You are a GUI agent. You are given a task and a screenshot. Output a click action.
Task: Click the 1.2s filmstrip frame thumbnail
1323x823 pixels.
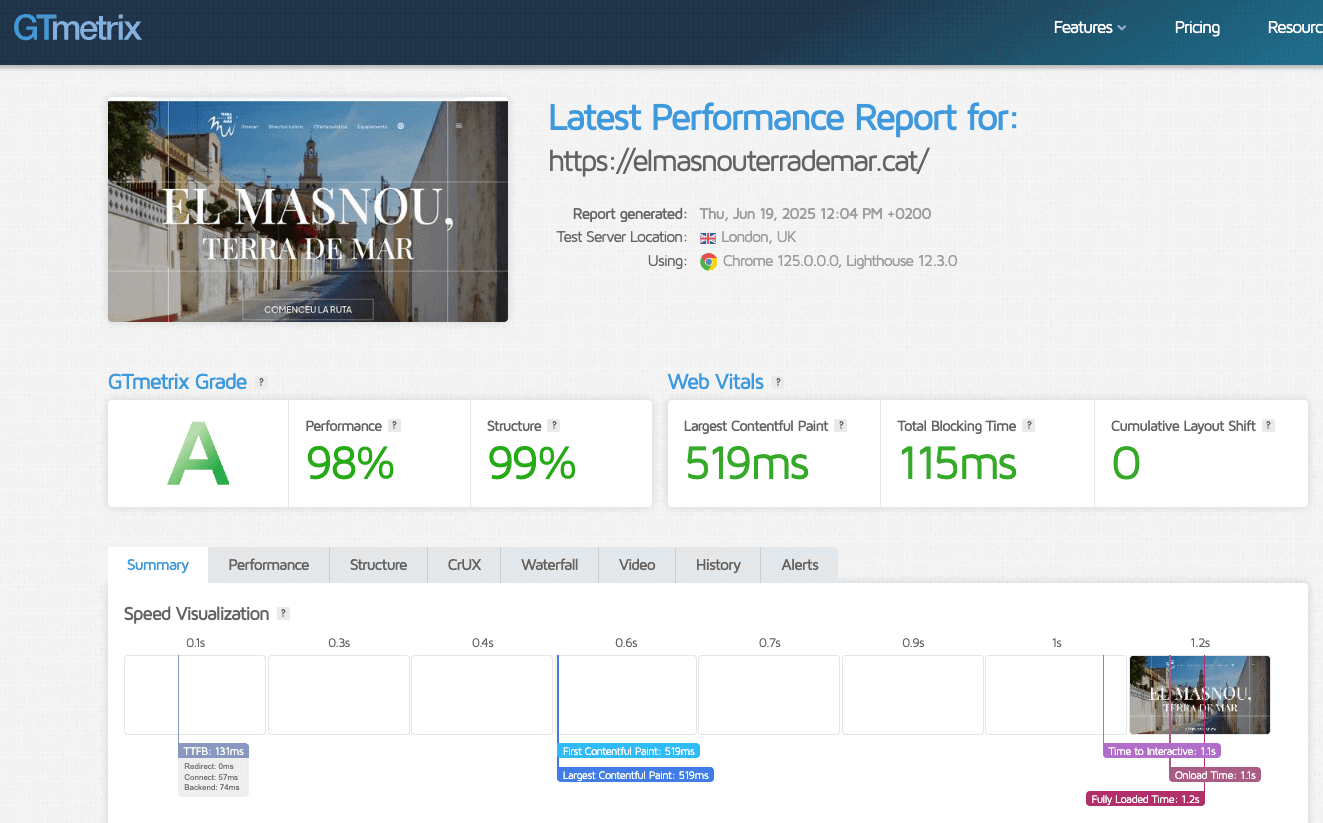[x=1200, y=695]
